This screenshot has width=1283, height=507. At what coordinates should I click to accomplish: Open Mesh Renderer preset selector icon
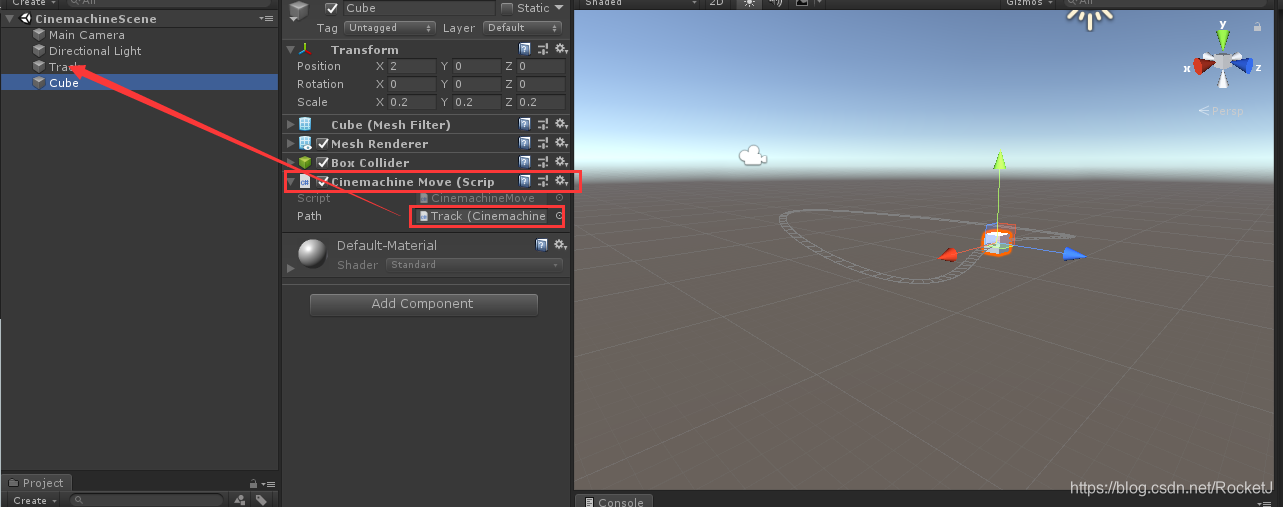tap(543, 143)
